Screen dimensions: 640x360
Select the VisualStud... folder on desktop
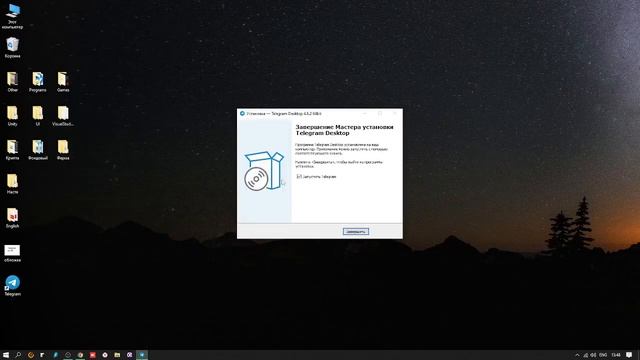pyautogui.click(x=63, y=116)
